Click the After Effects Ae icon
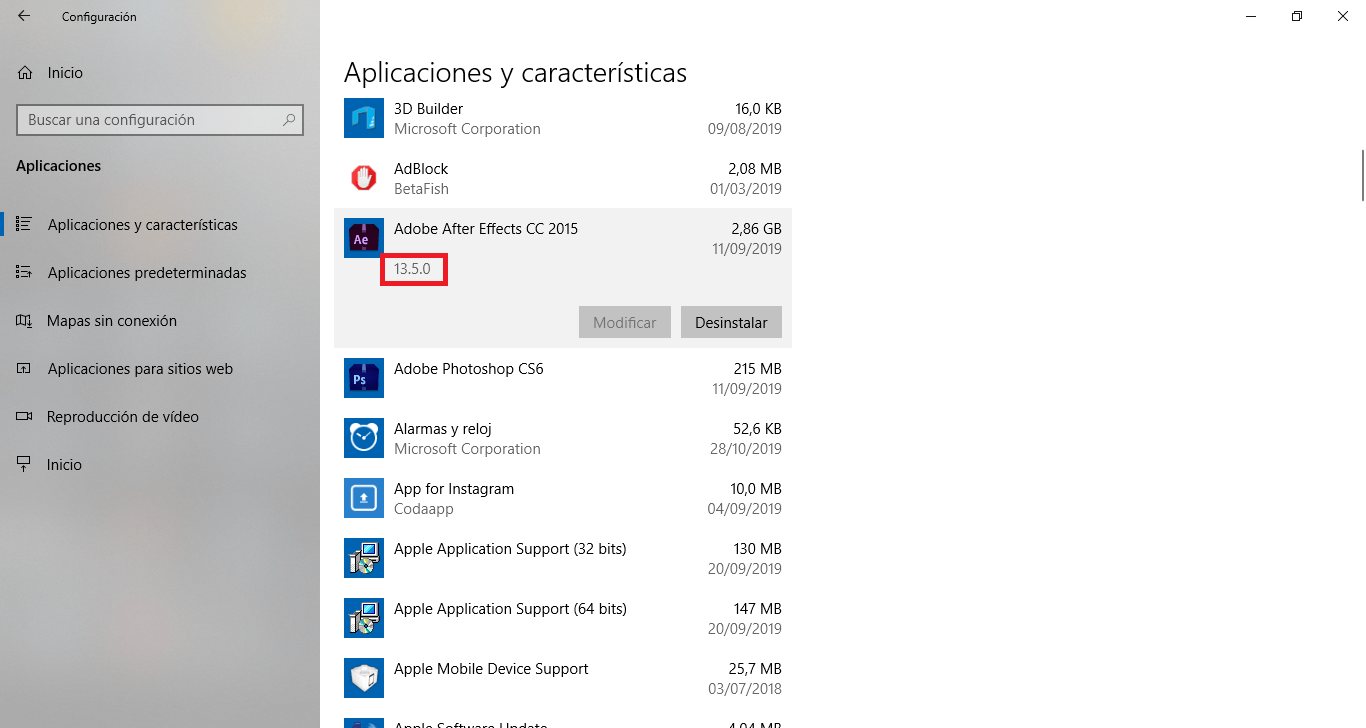1366x728 pixels. (363, 238)
